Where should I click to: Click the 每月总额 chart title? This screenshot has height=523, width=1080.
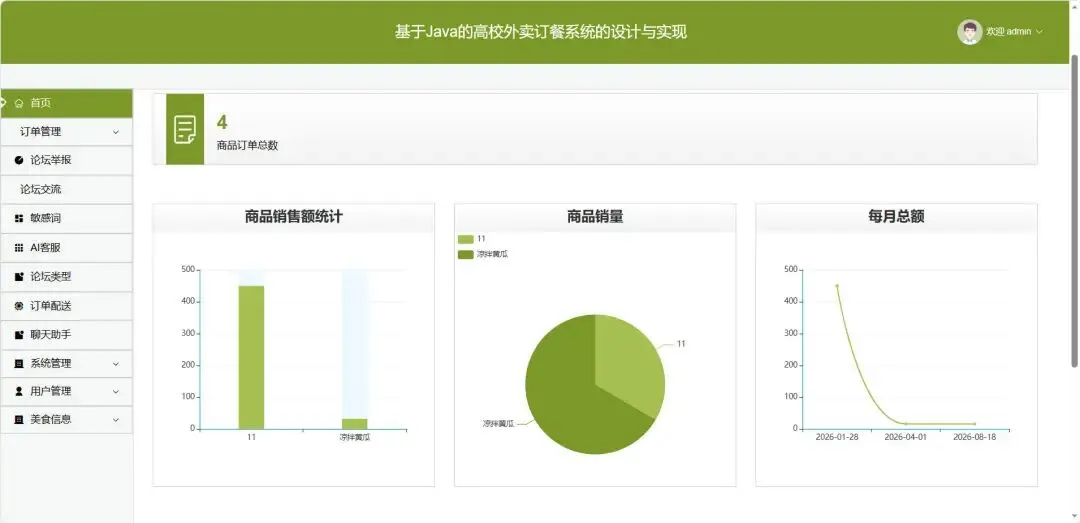pos(896,216)
